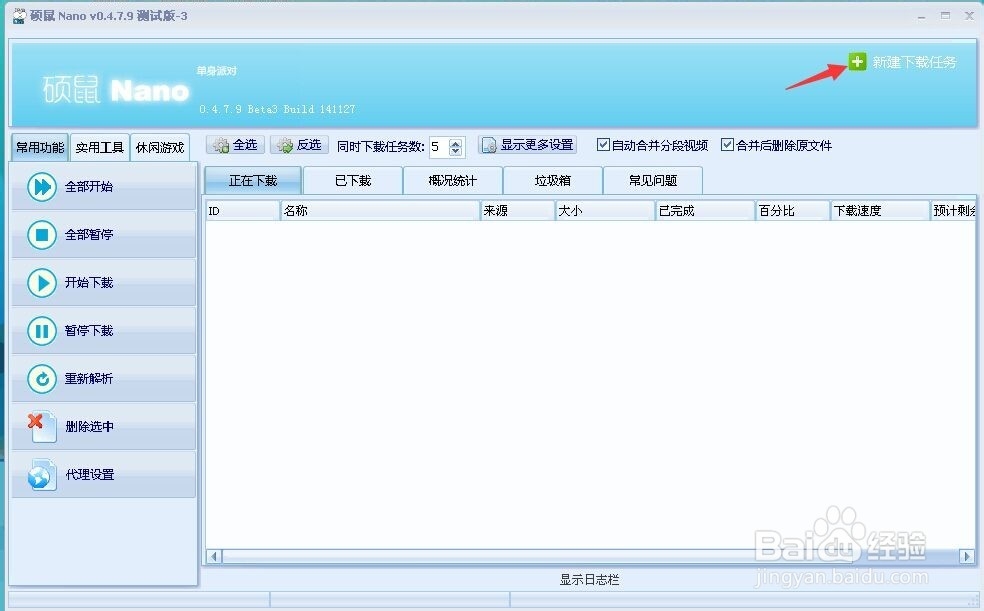Sort by the 来源 column header
This screenshot has width=984, height=611.
pyautogui.click(x=518, y=211)
